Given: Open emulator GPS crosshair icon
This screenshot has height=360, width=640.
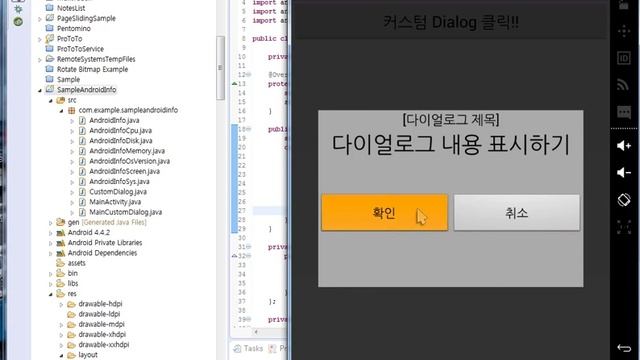Looking at the screenshot, I should click(624, 31).
